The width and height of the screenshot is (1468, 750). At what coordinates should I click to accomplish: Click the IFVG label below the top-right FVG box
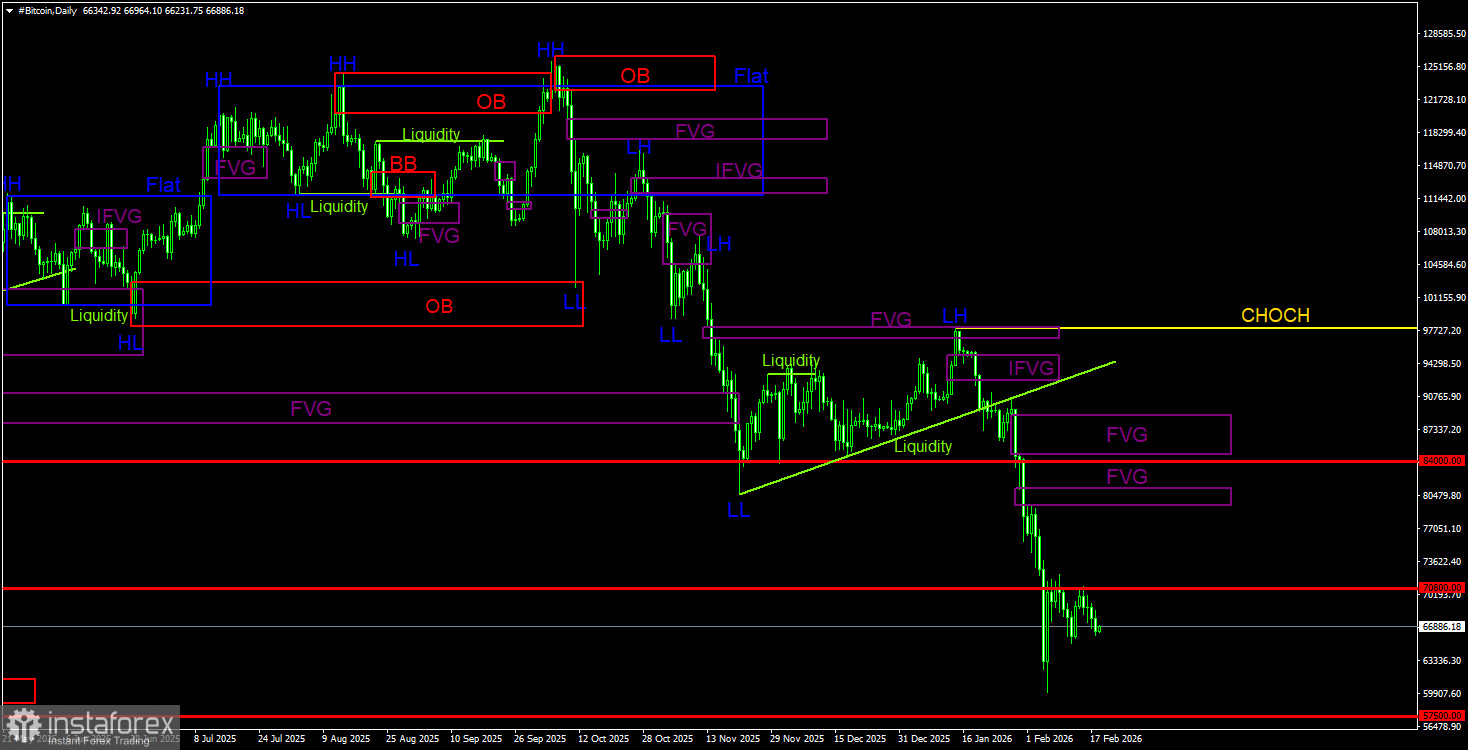(x=739, y=171)
